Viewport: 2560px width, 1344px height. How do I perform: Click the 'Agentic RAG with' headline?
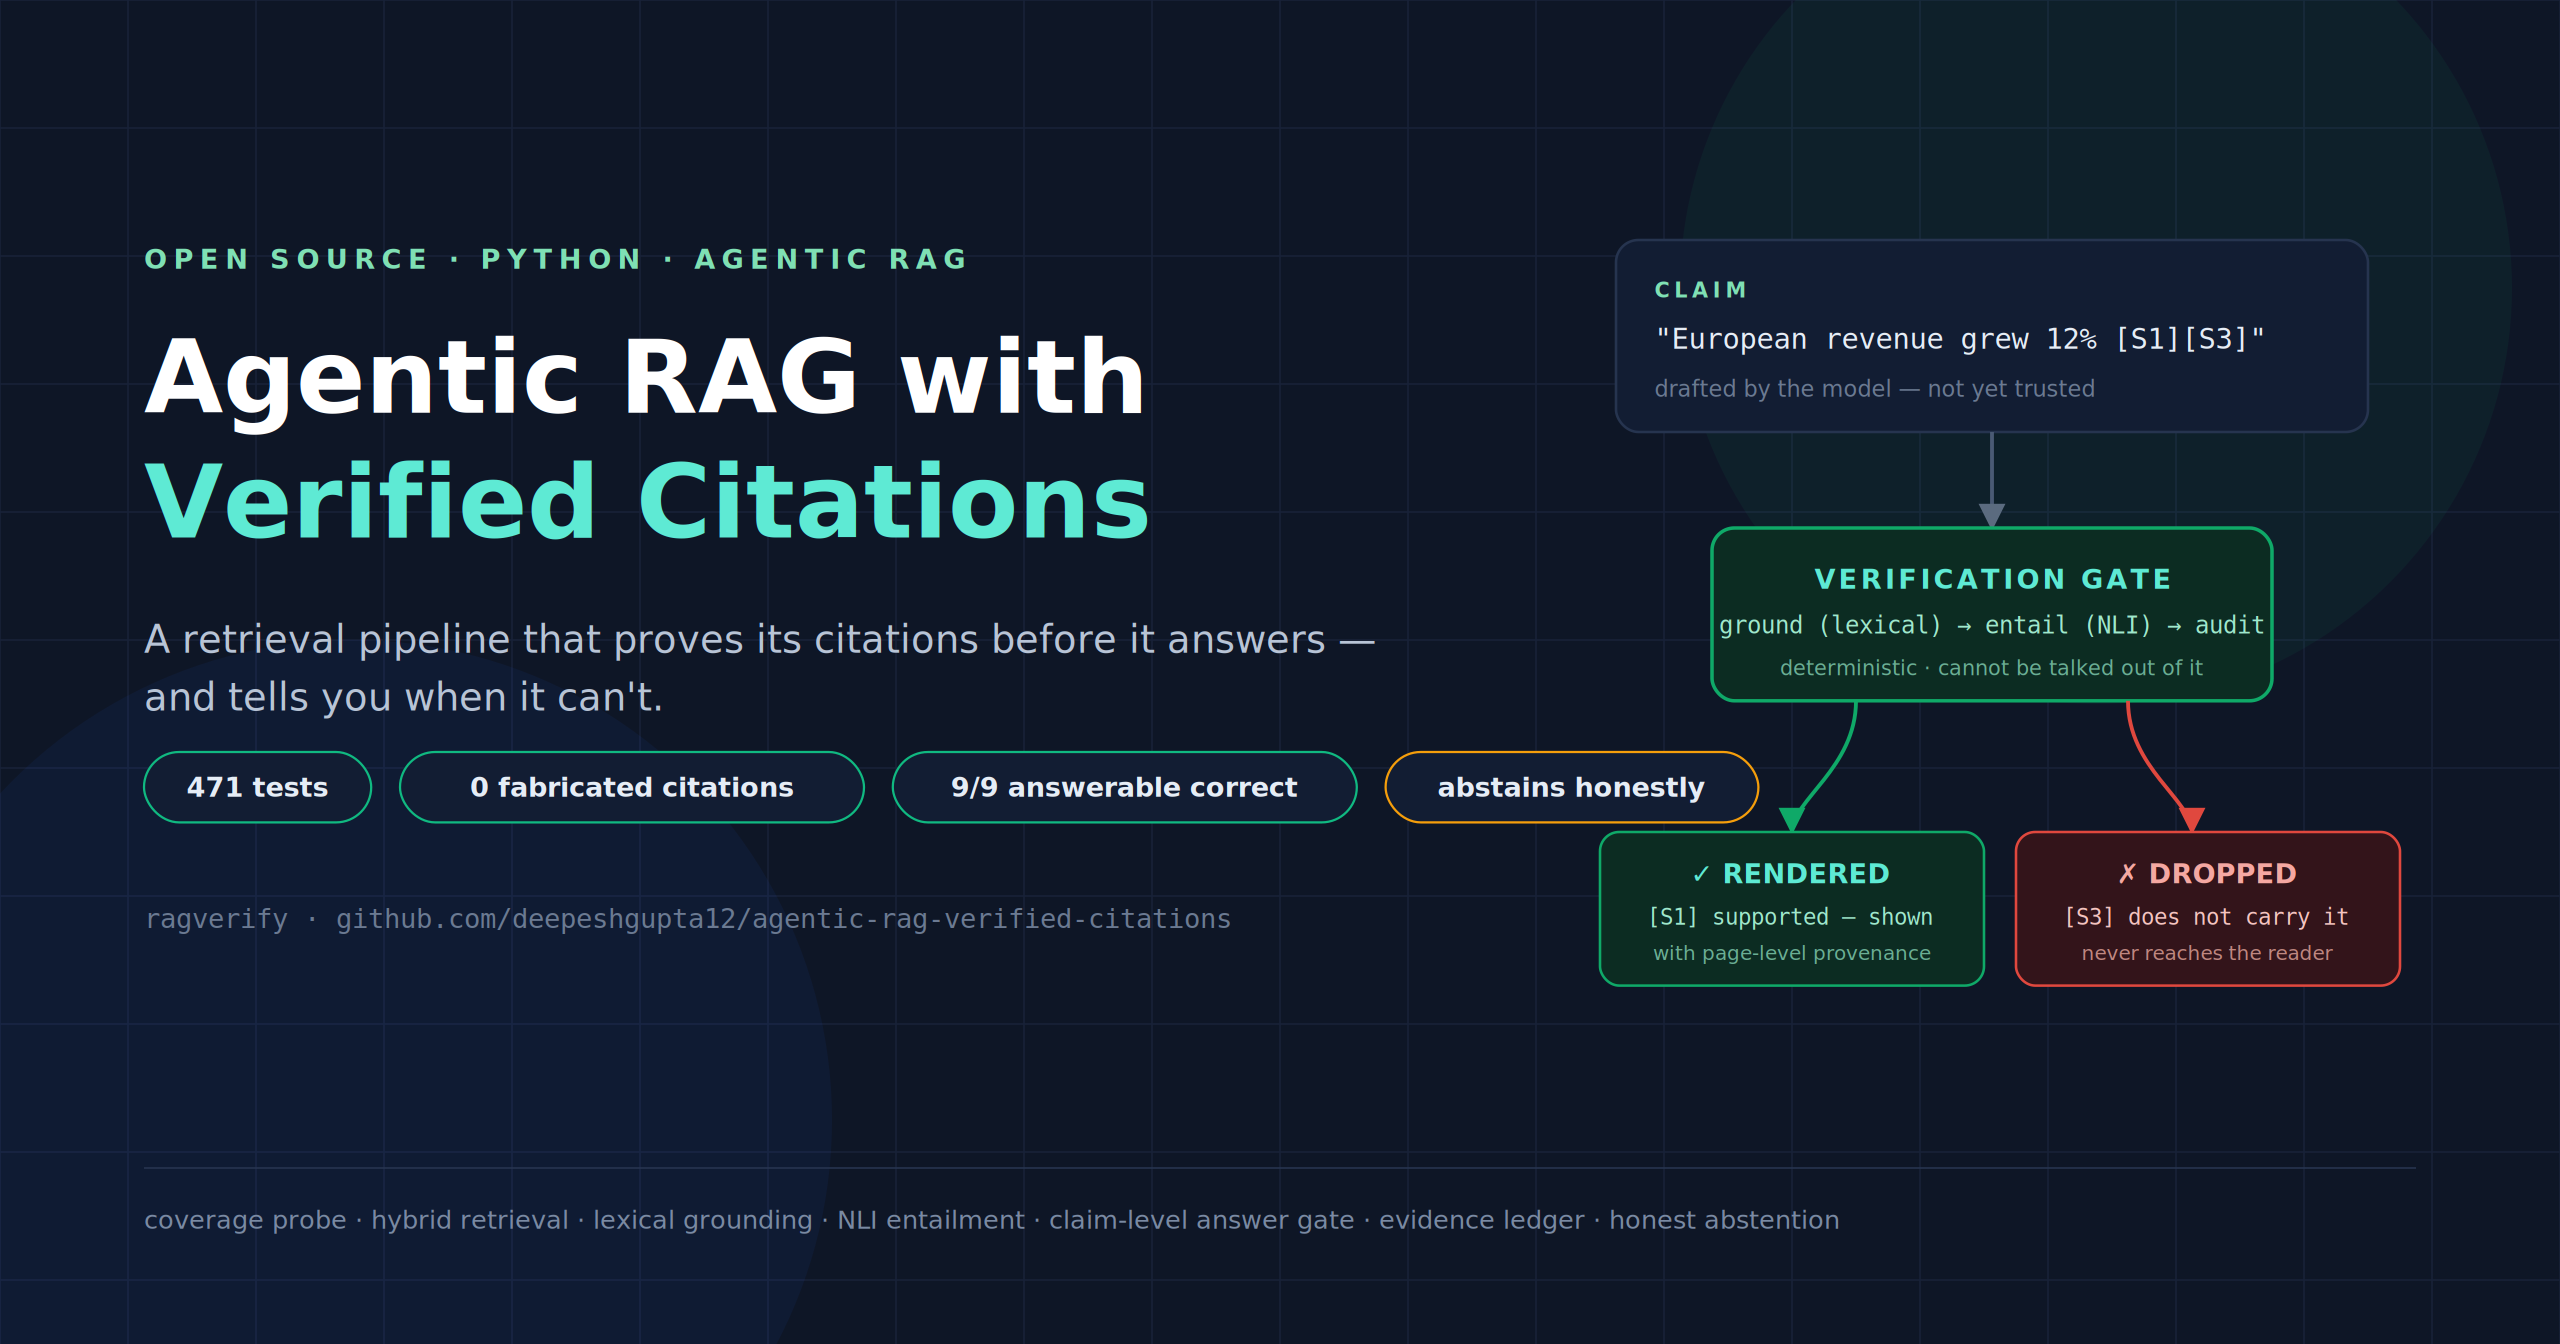pos(645,378)
